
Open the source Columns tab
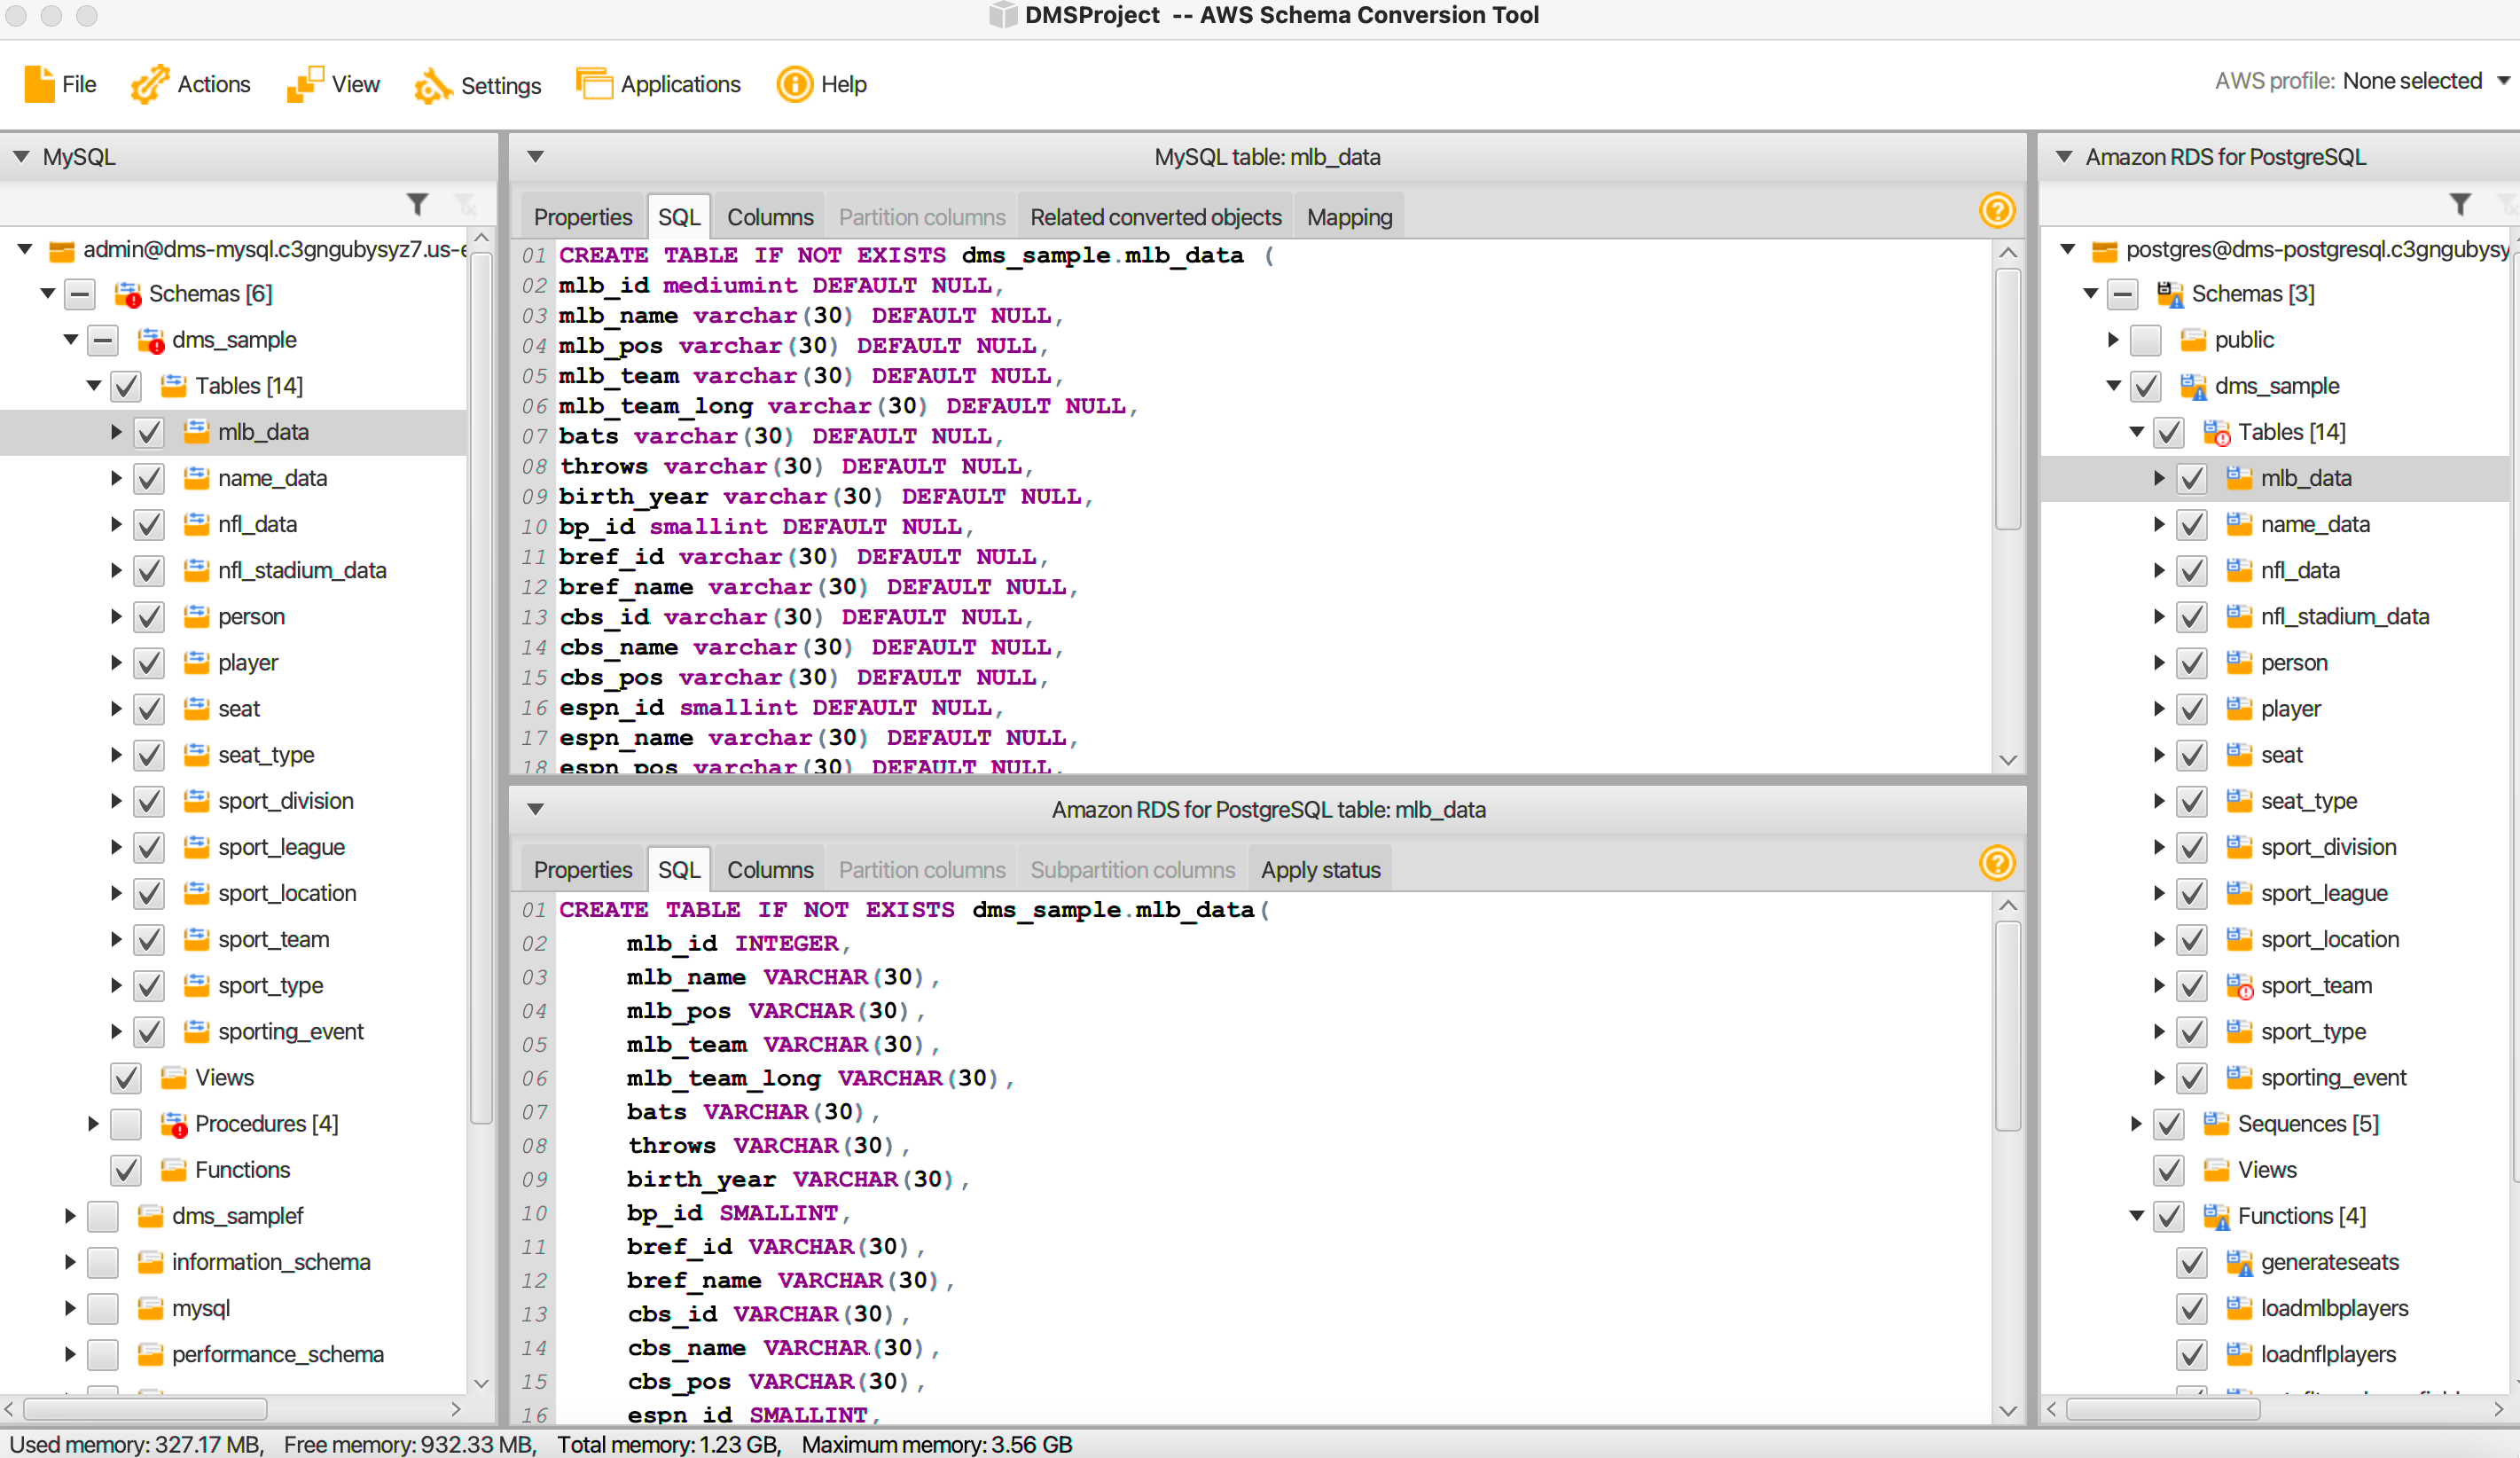pos(770,217)
